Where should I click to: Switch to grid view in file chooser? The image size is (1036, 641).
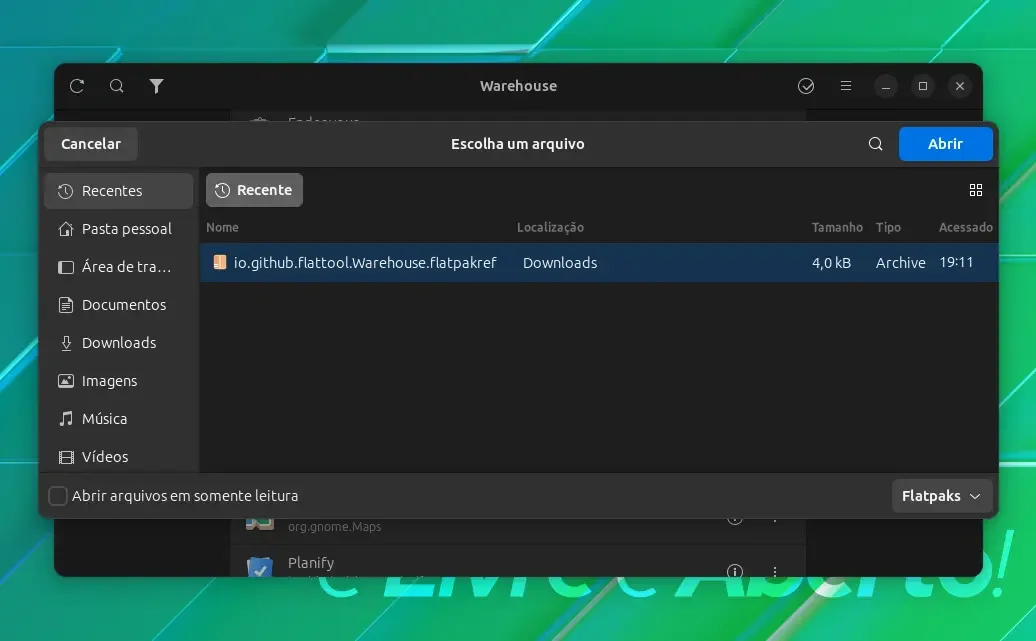tap(976, 190)
